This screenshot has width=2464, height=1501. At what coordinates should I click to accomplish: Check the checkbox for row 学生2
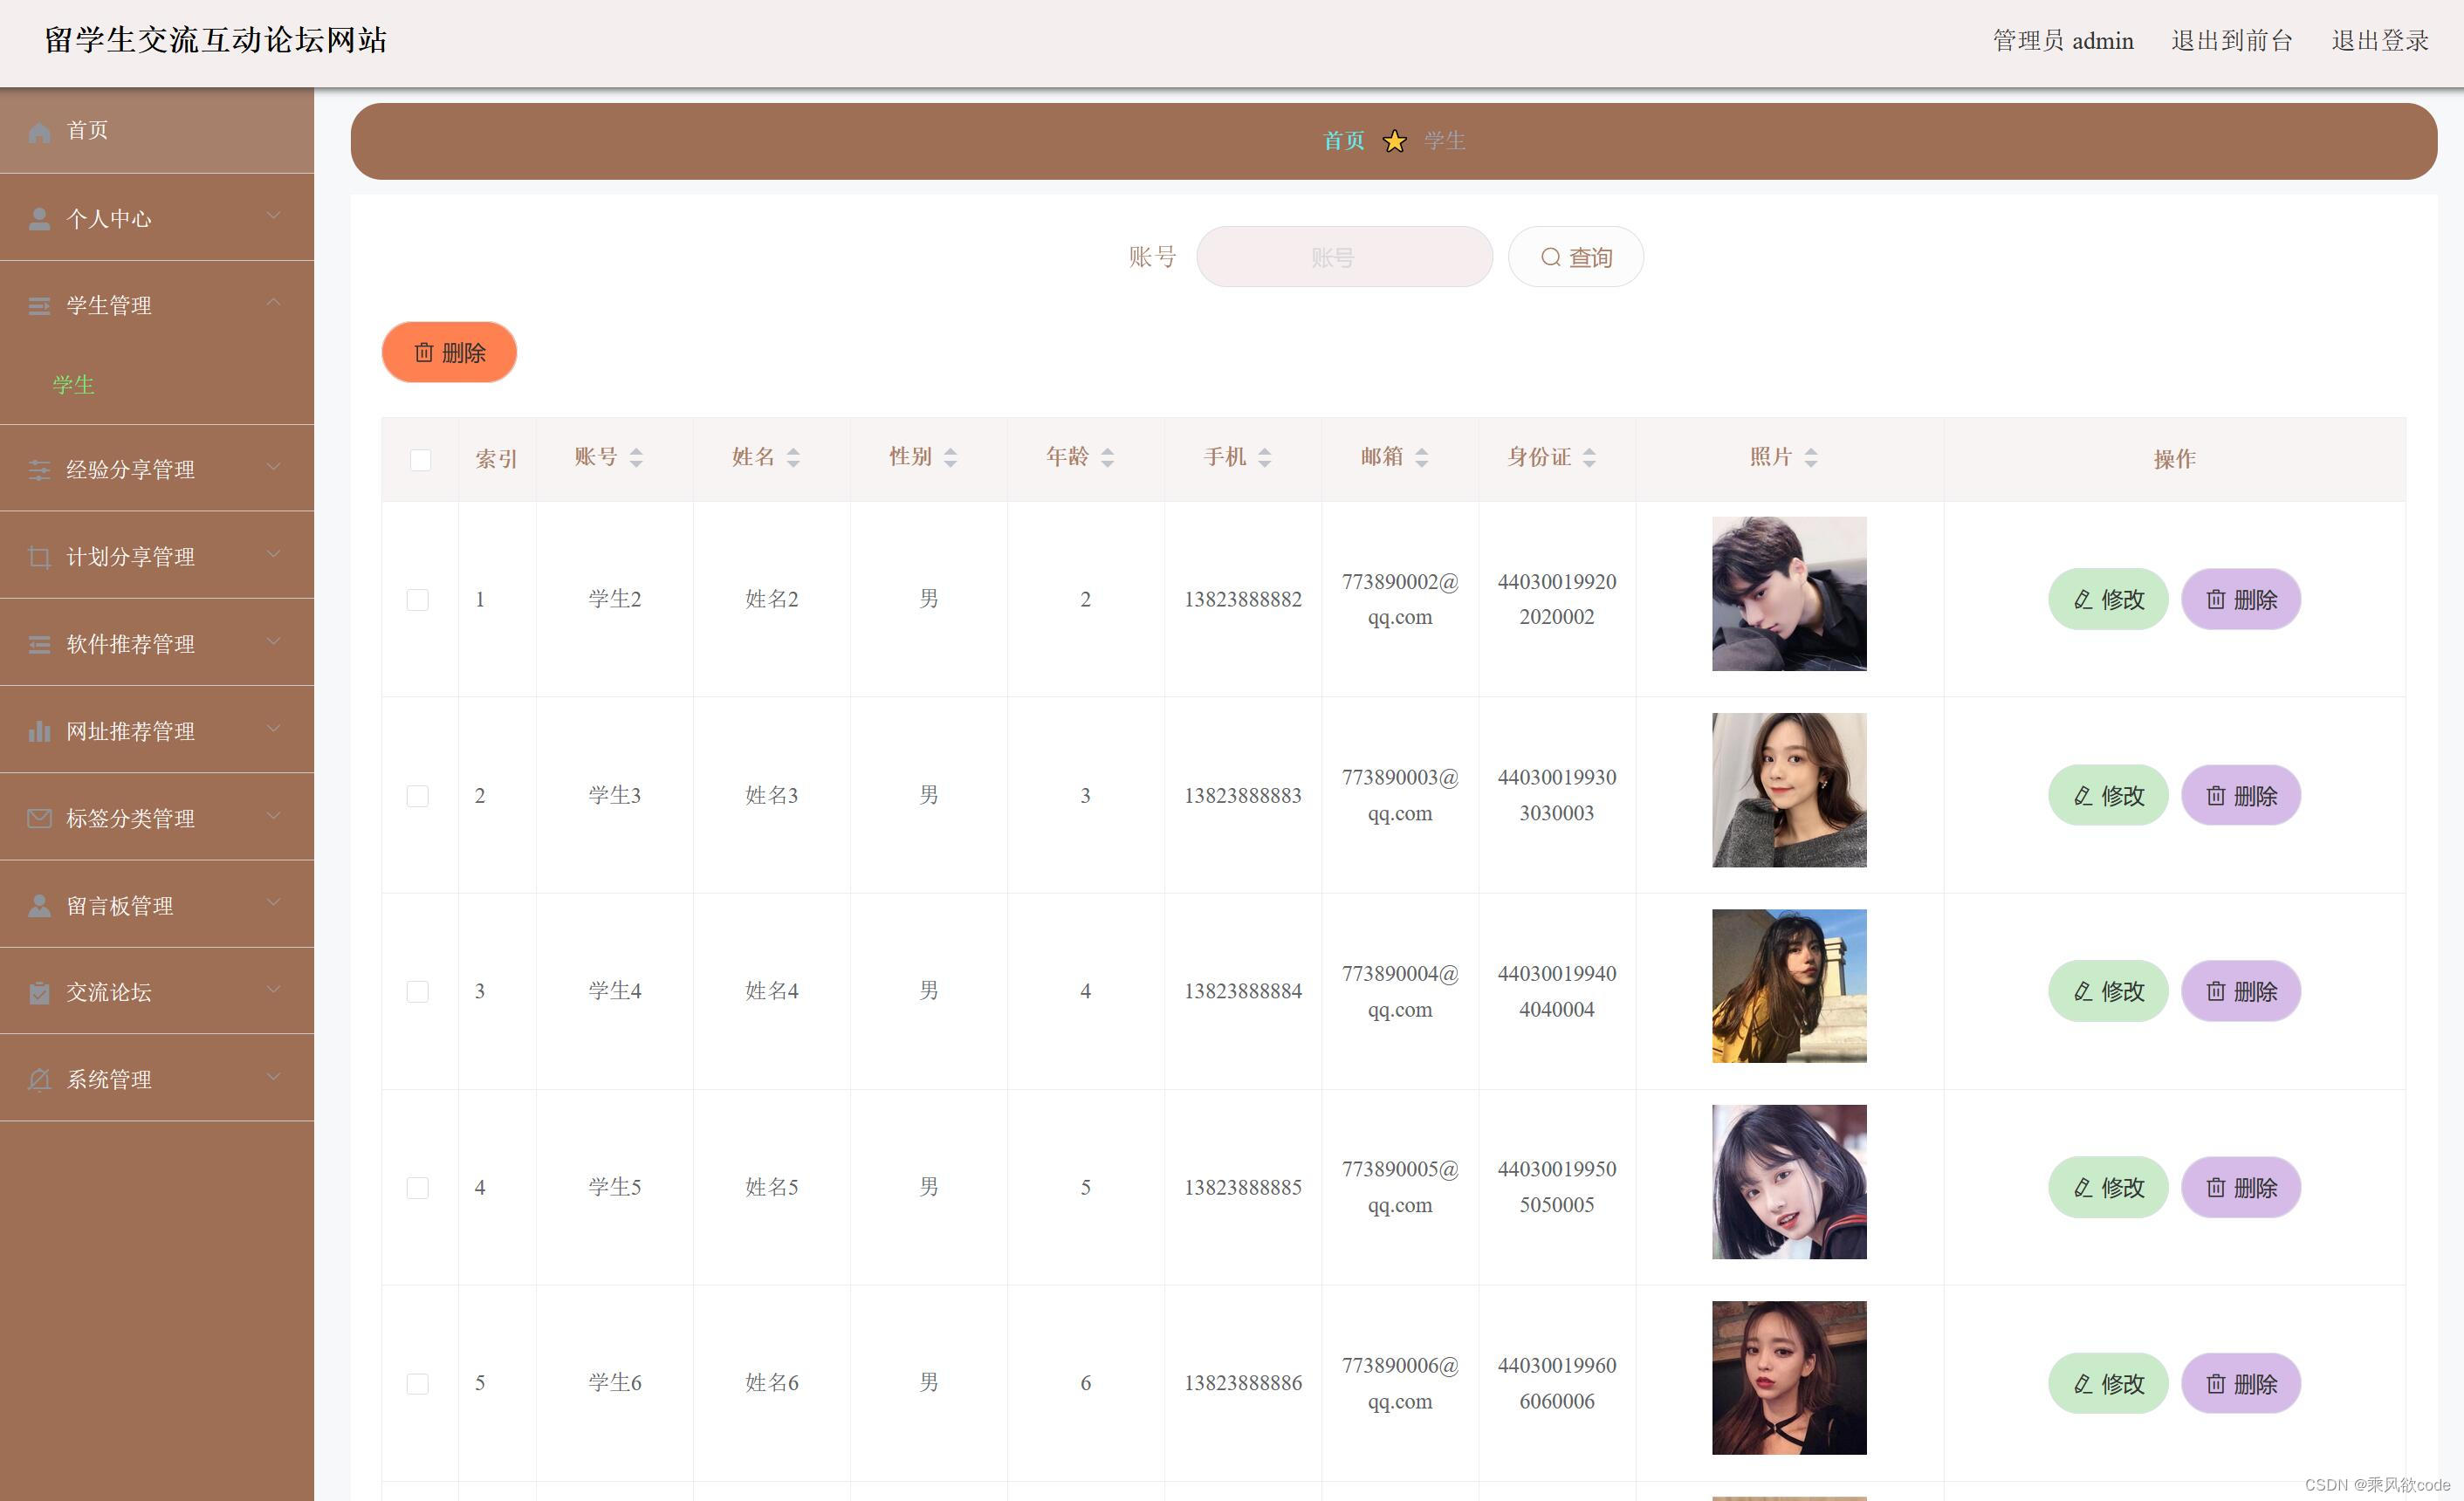(418, 600)
